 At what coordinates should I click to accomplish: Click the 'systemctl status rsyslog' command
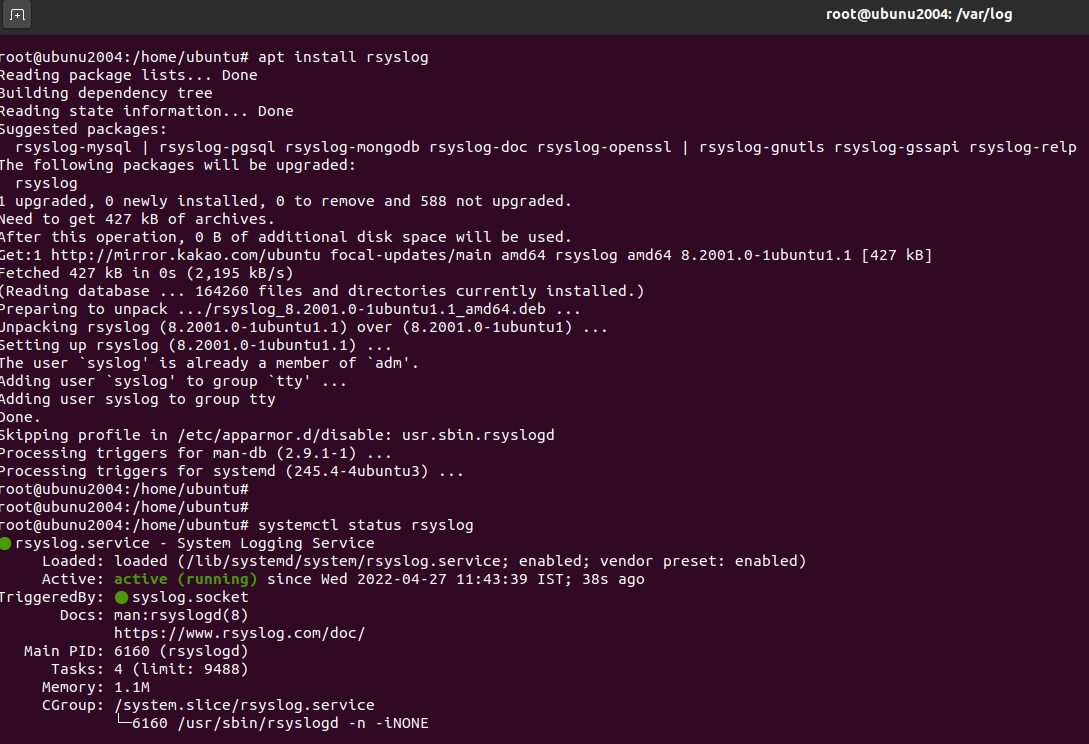click(365, 526)
